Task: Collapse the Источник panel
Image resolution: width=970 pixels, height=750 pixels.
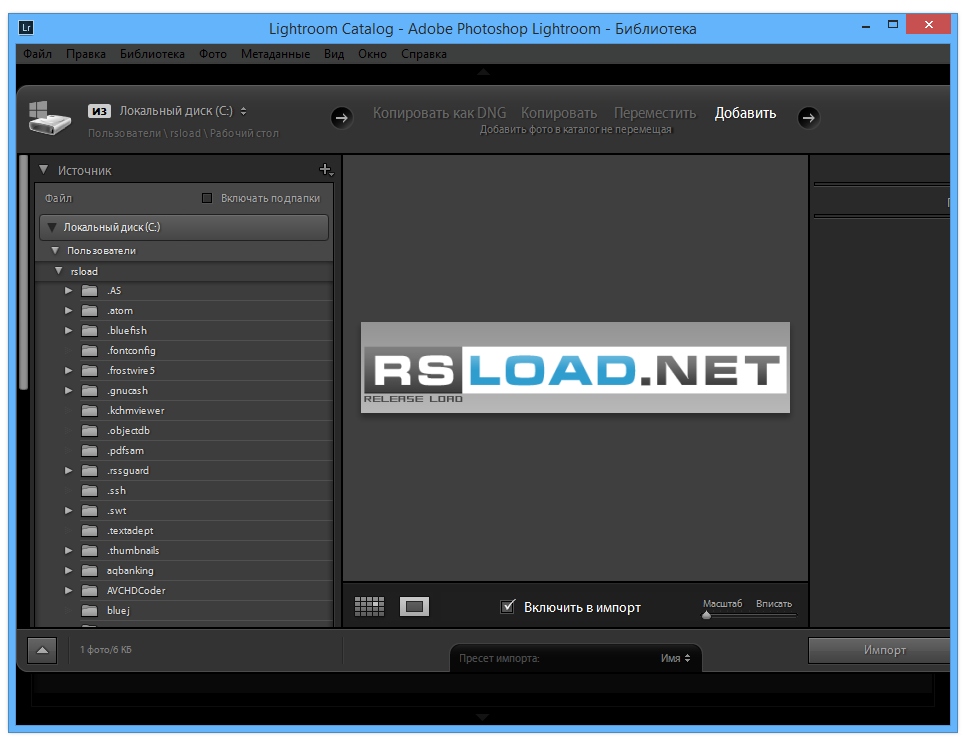Action: tap(43, 170)
